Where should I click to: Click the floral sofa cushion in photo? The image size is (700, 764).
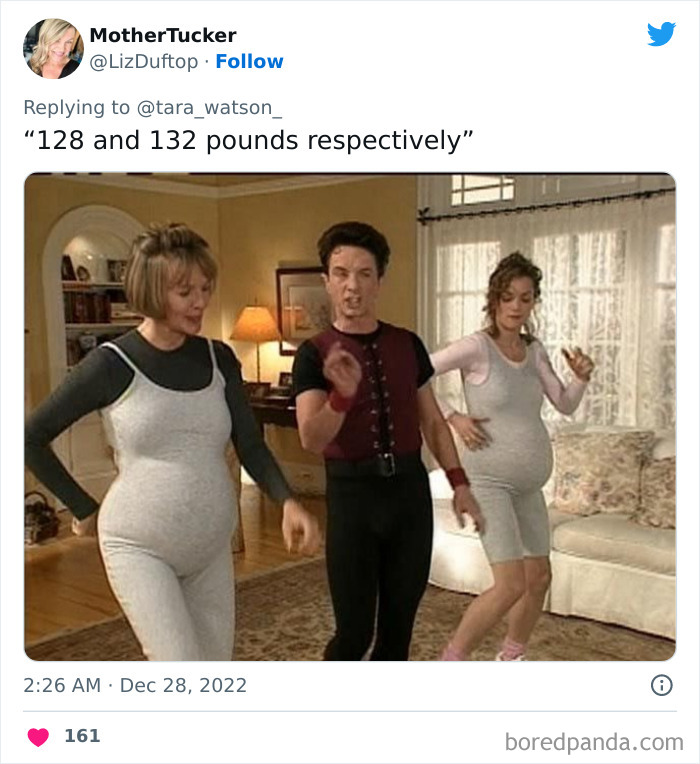(x=600, y=472)
